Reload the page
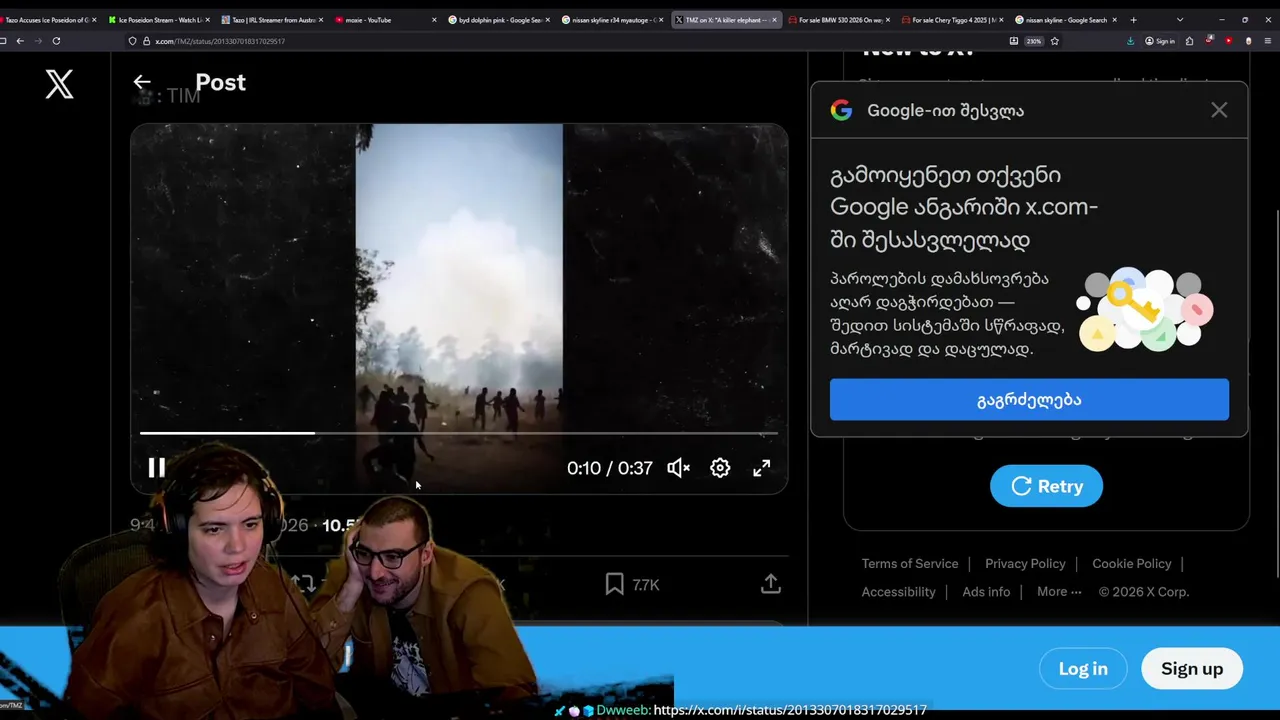Screen dimensions: 1280x720 pos(56,41)
